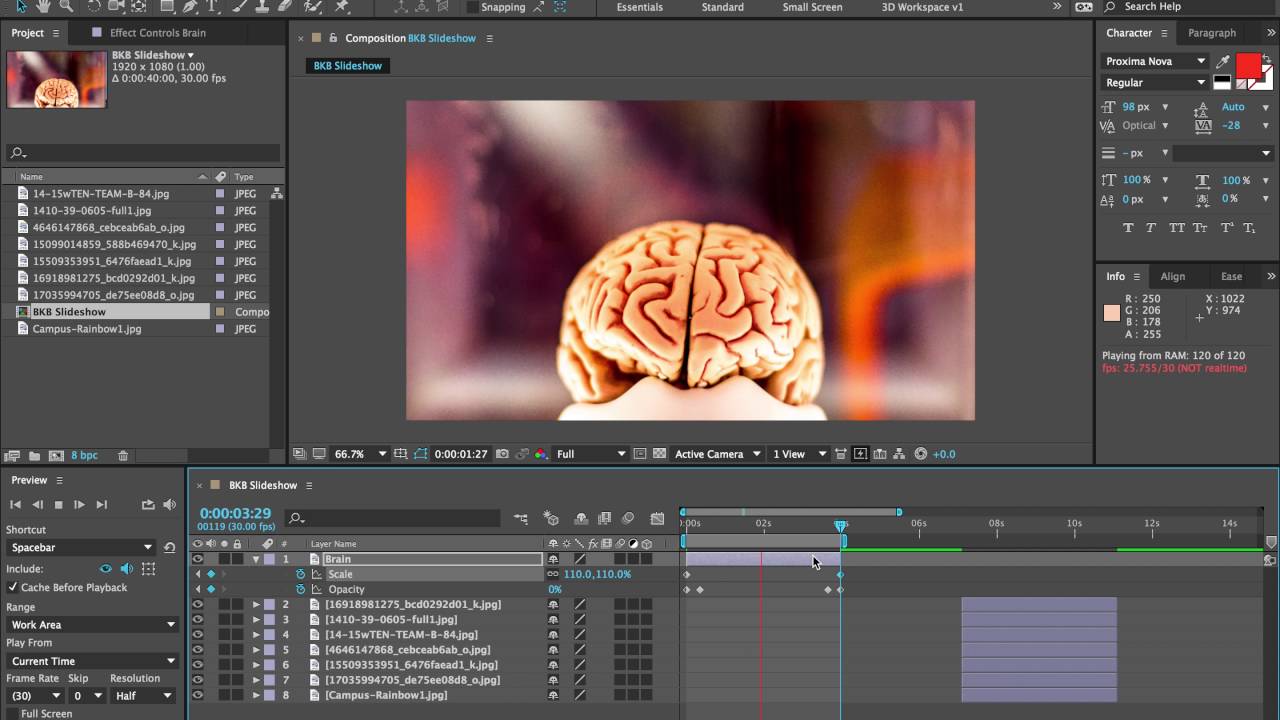Open the Regular font style dropdown
1280x720 pixels.
click(x=1155, y=83)
